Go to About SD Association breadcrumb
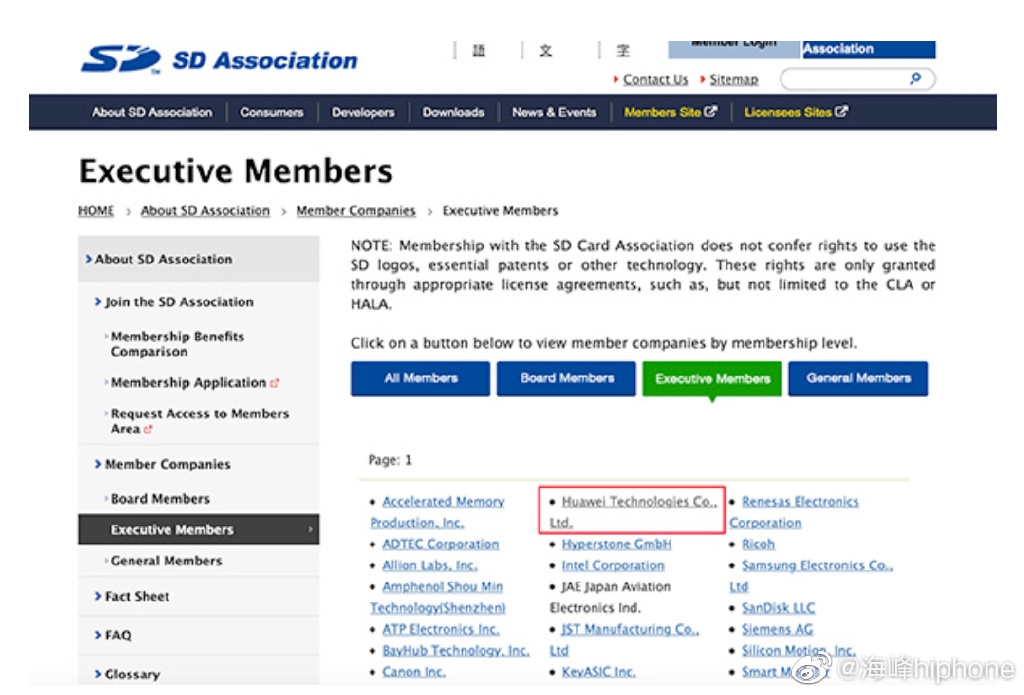 tap(205, 210)
